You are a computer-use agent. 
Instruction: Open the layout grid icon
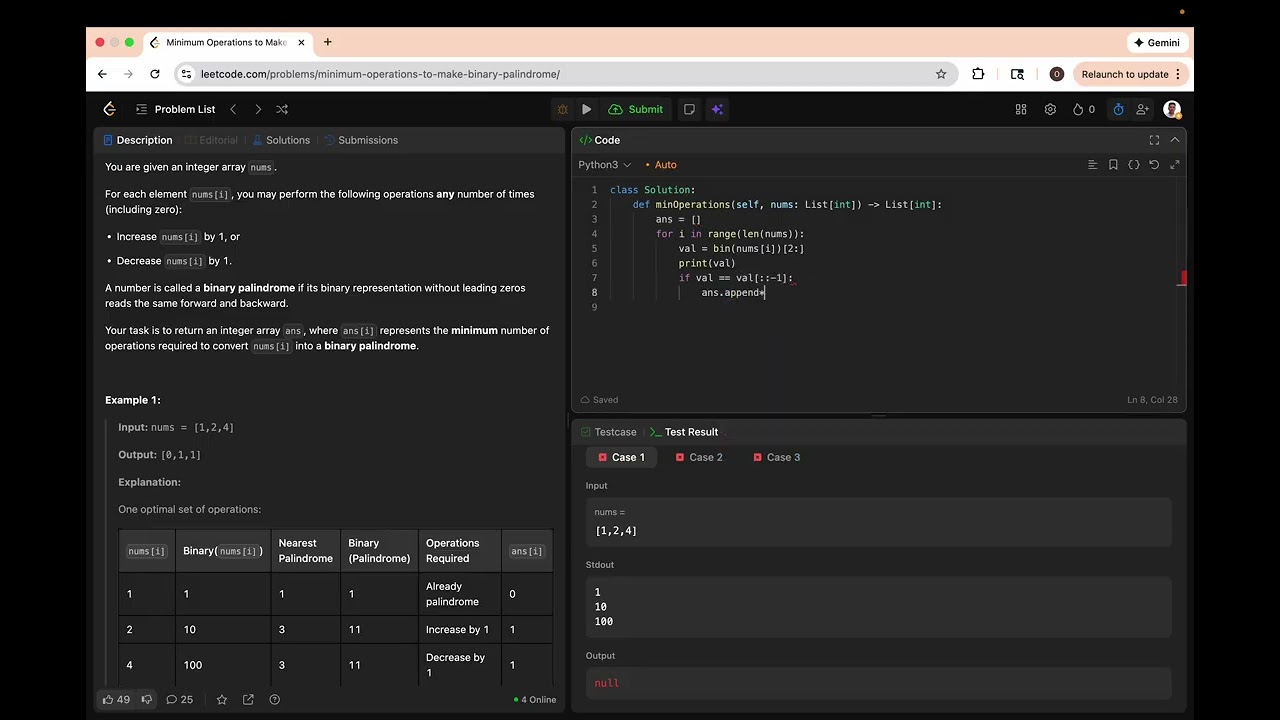click(1021, 109)
